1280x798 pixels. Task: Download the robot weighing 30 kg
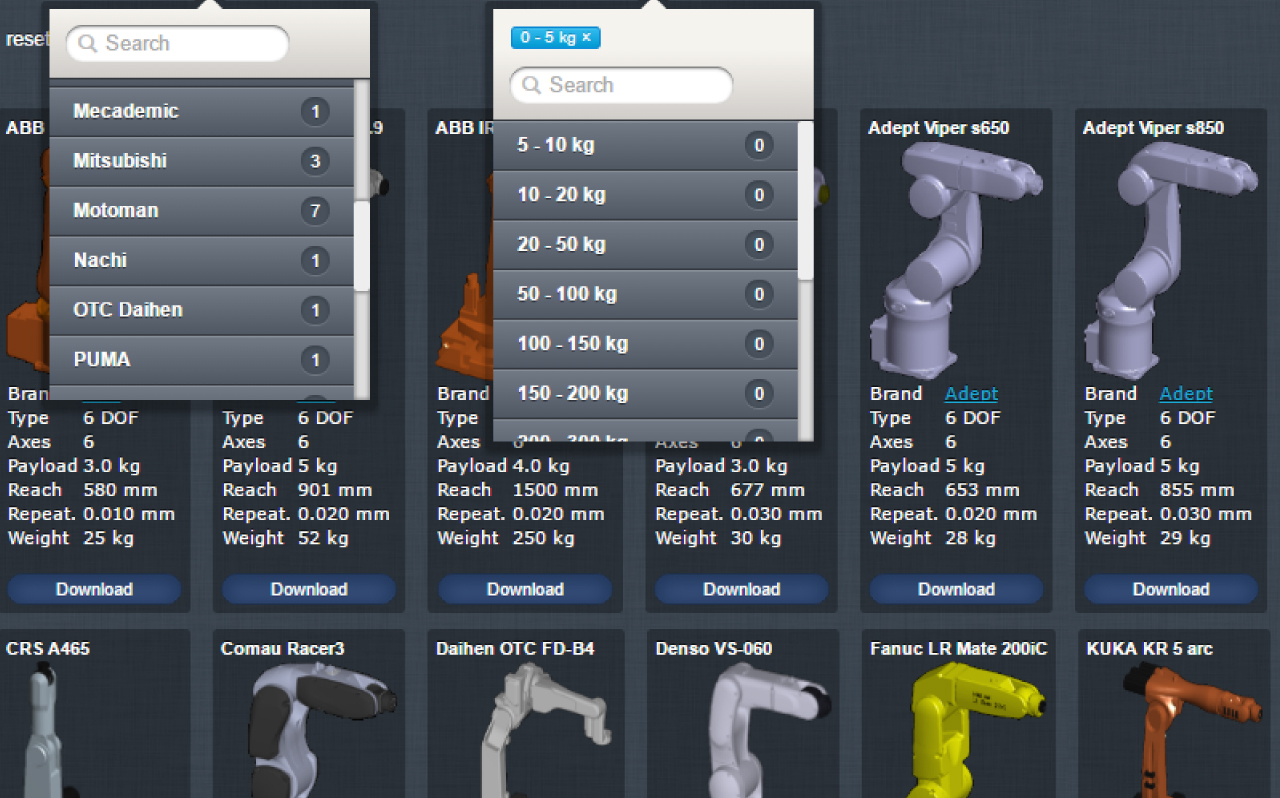741,589
